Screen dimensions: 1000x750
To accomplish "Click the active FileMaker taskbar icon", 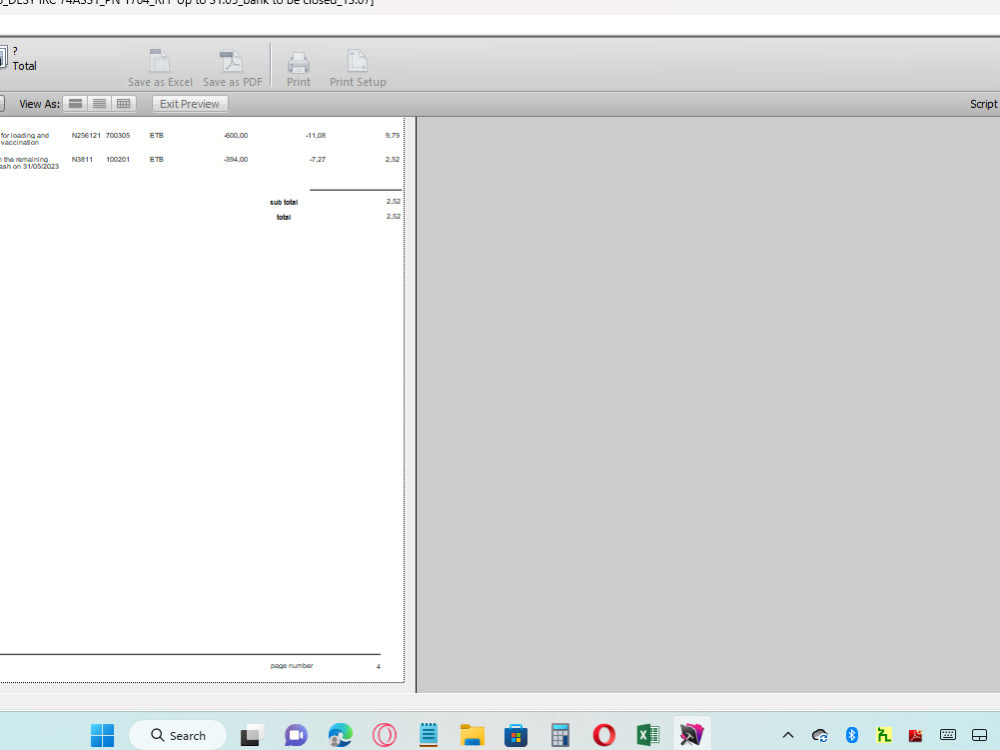I will 691,735.
